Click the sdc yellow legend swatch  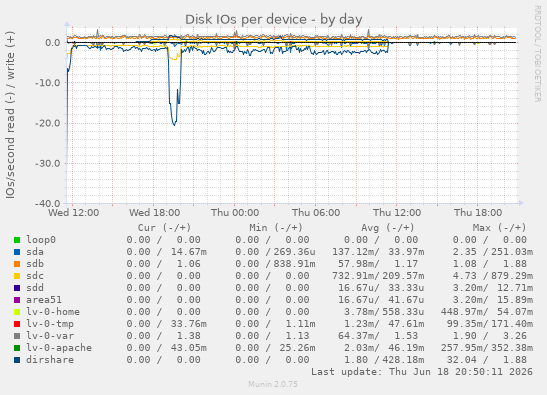click(17, 276)
